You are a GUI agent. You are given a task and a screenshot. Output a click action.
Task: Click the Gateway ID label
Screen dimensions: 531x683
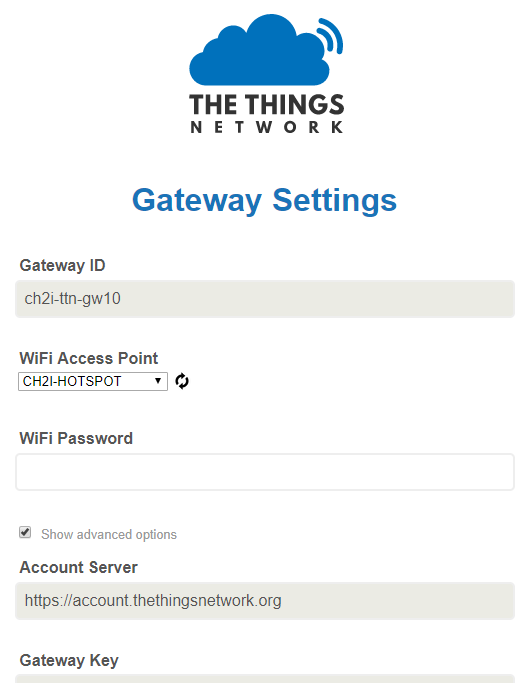pos(62,265)
